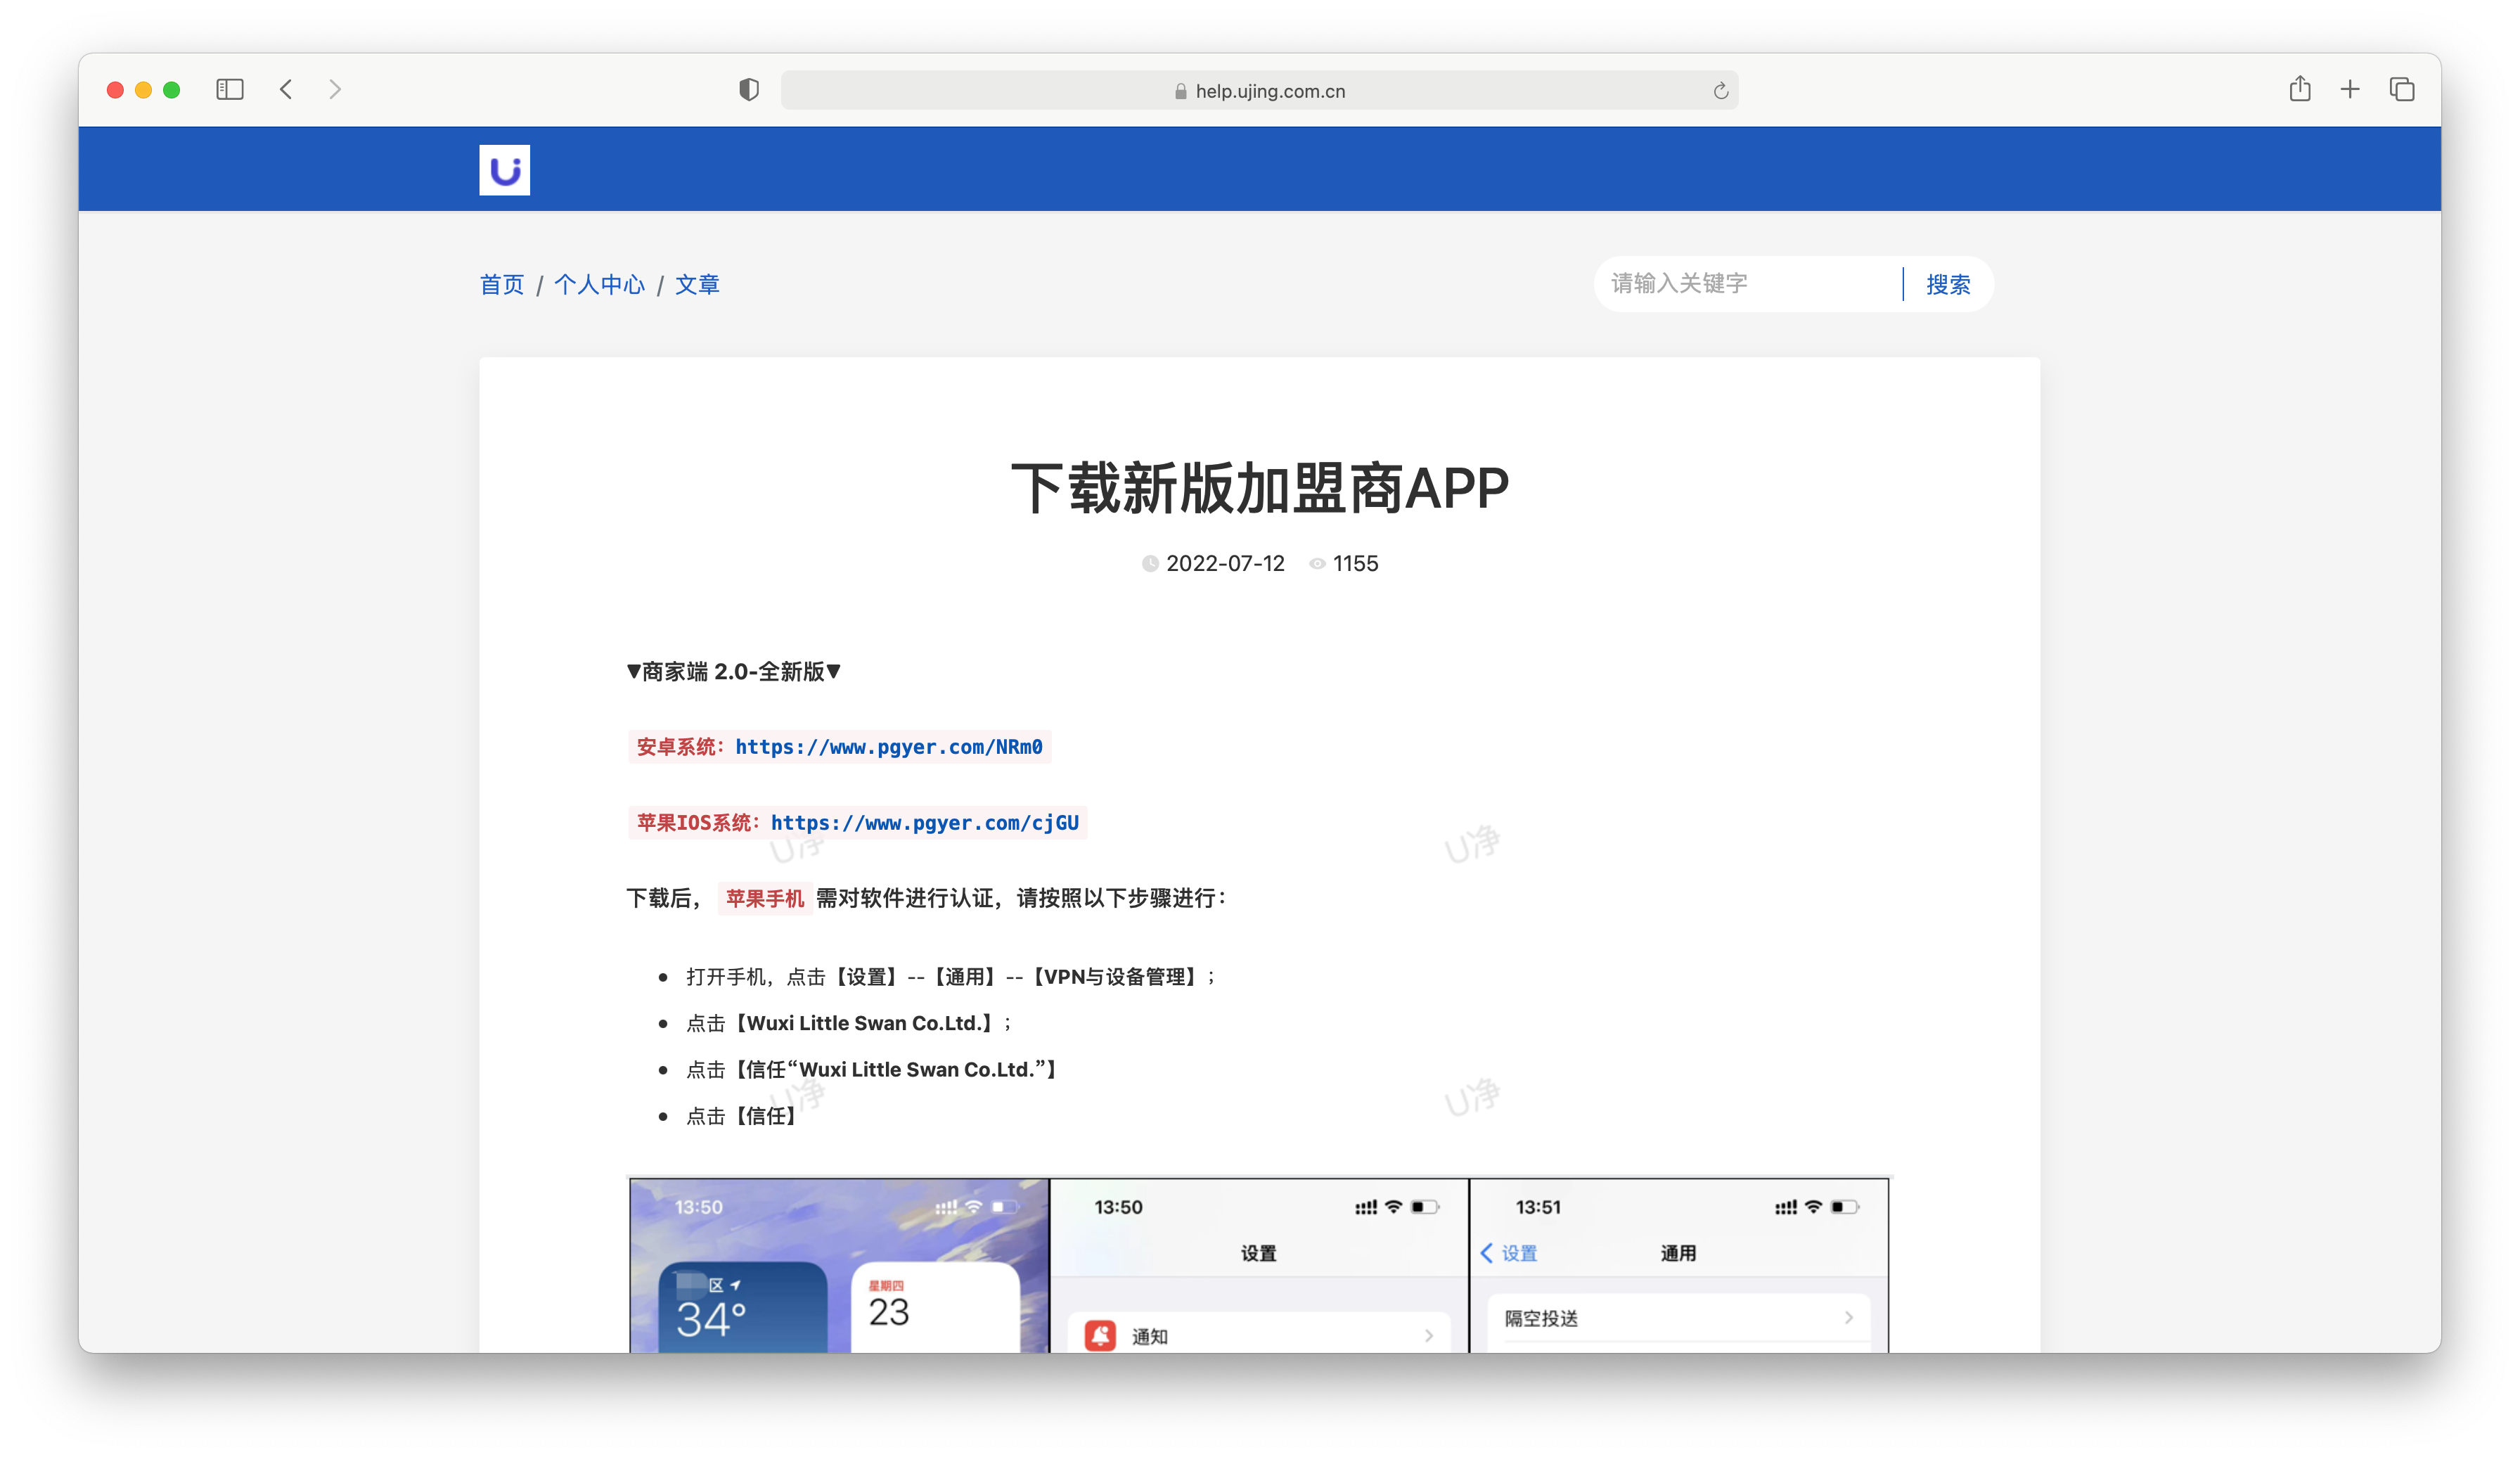Toggle the Safari sidebar button
Image resolution: width=2520 pixels, height=1457 pixels.
point(230,90)
